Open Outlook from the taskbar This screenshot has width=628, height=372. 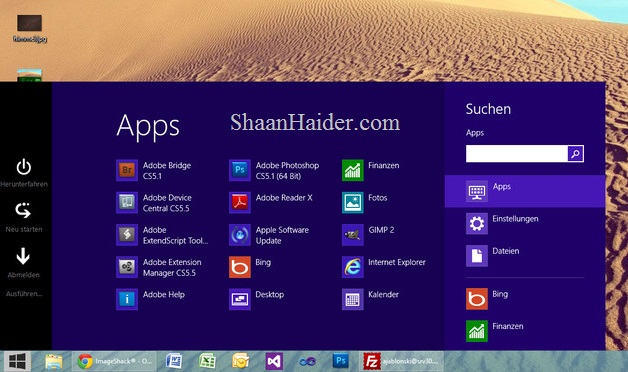click(x=241, y=362)
